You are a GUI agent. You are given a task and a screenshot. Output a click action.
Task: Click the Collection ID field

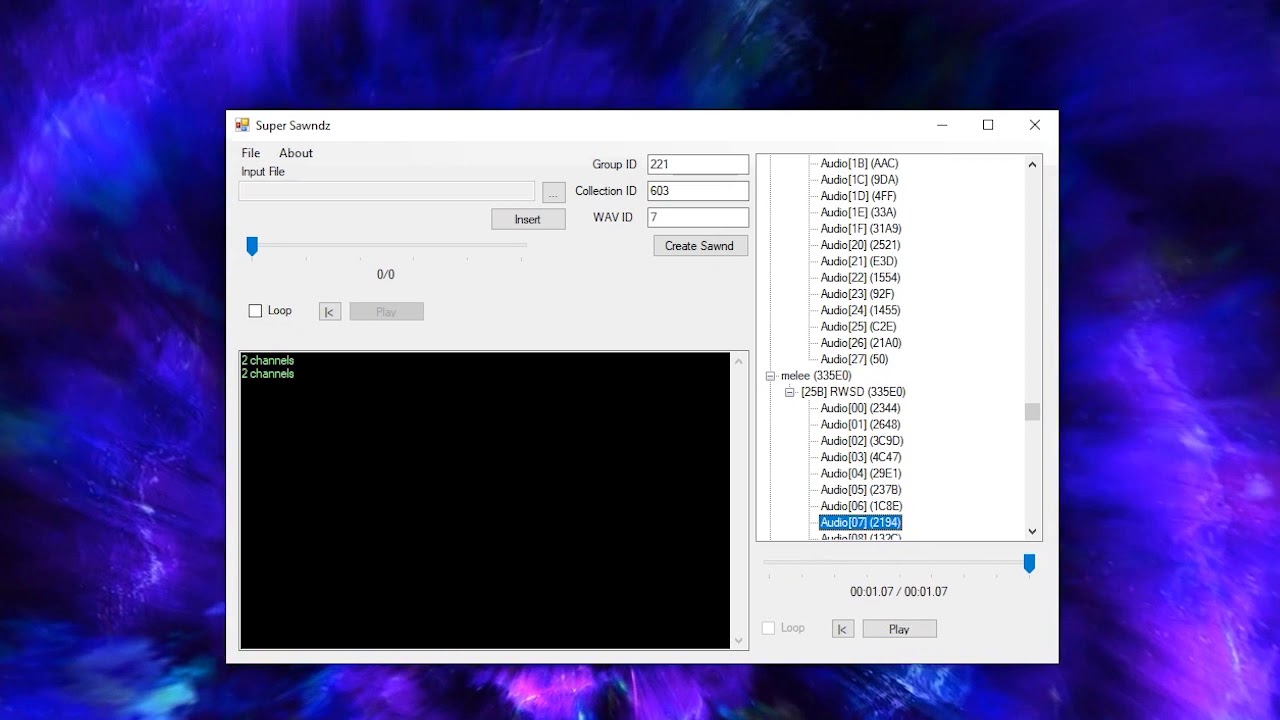point(698,190)
